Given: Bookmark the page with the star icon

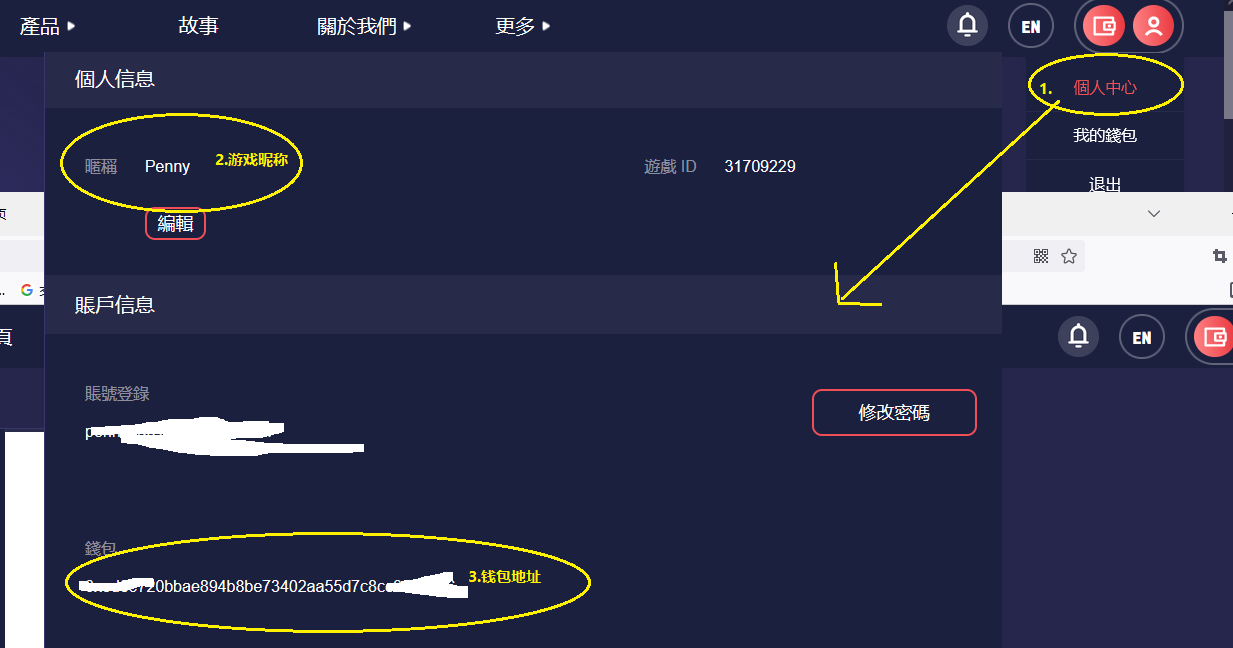Looking at the screenshot, I should (x=1068, y=256).
